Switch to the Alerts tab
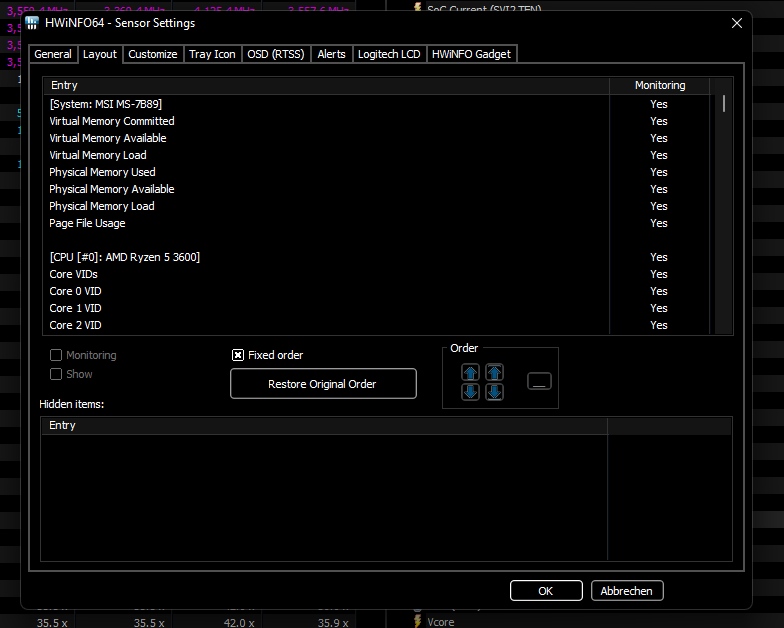 (331, 54)
